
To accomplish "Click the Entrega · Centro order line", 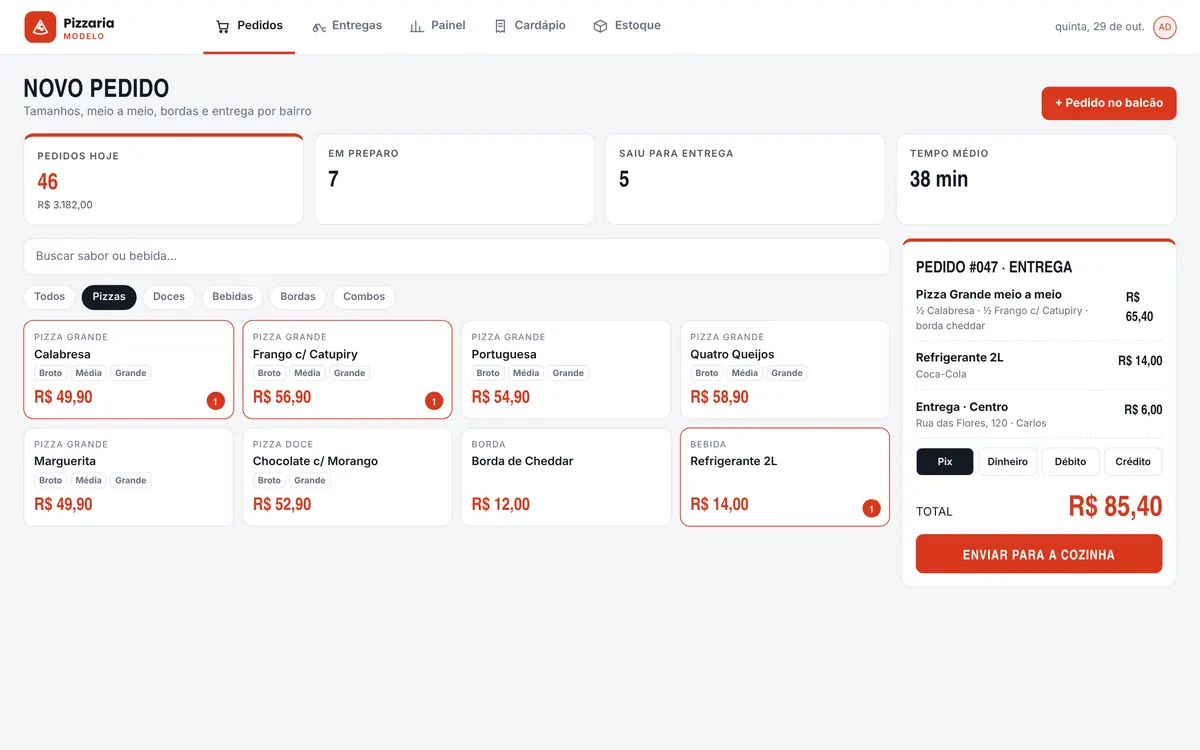I will click(1039, 414).
